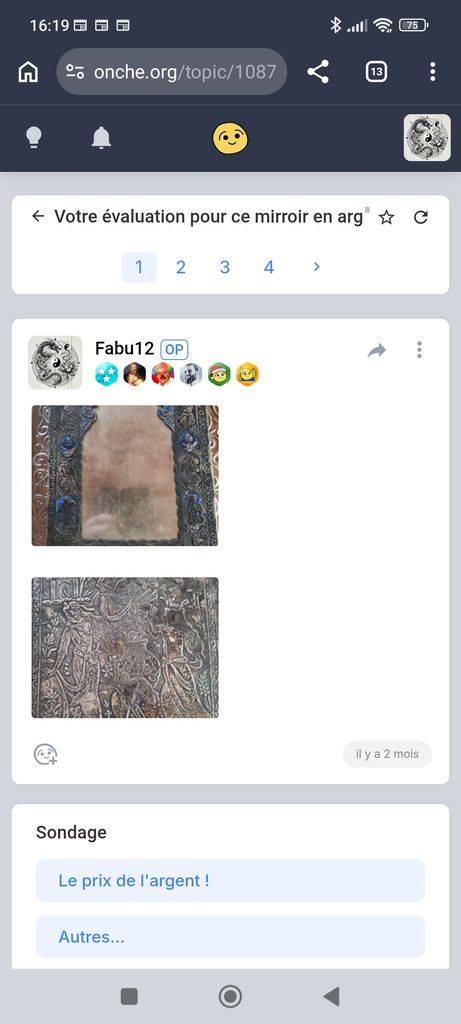Switch to page 4 of topic
Viewport: 461px width, 1024px height.
pos(268,267)
